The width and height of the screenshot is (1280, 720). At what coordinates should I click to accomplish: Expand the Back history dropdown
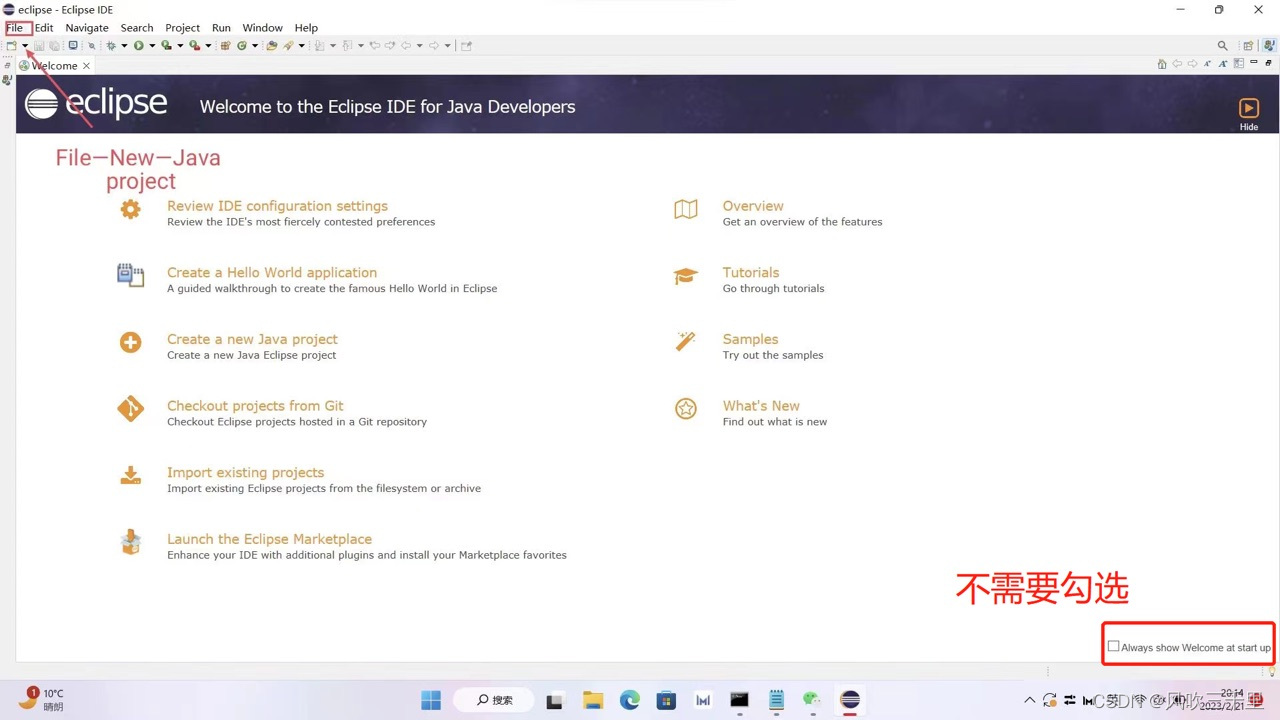[x=419, y=45]
